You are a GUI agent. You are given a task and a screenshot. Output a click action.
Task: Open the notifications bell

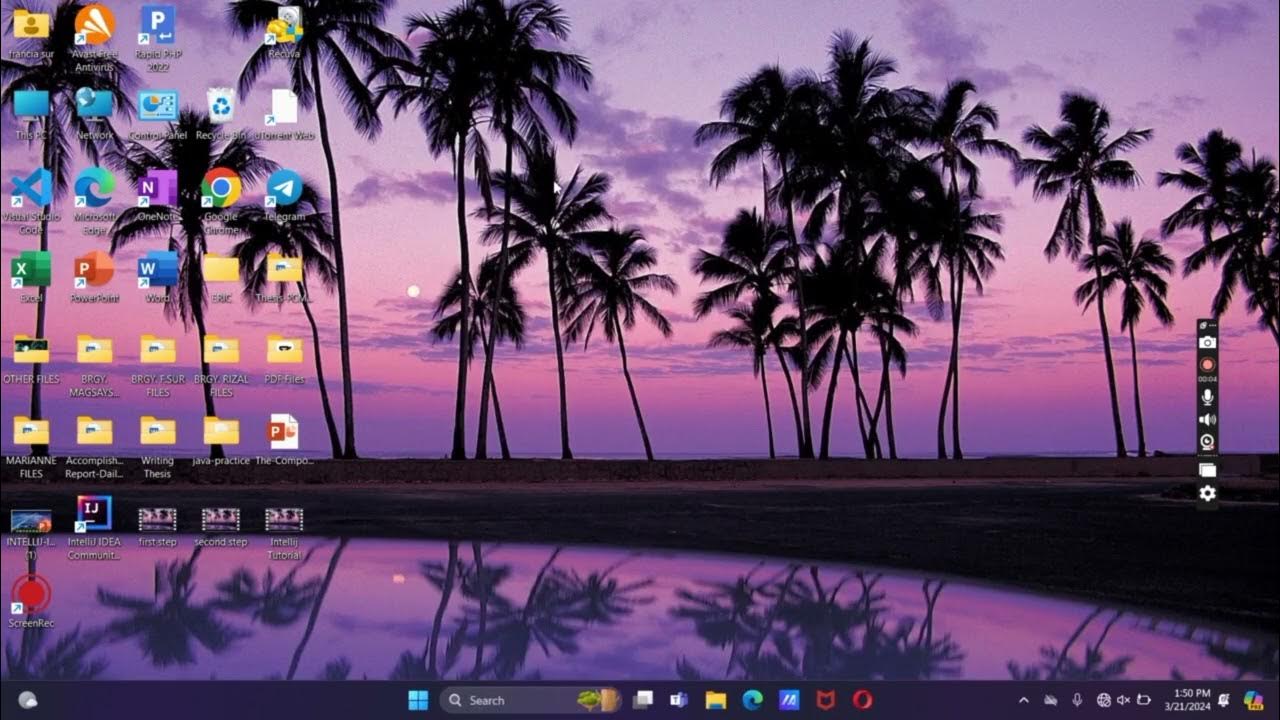(1224, 700)
